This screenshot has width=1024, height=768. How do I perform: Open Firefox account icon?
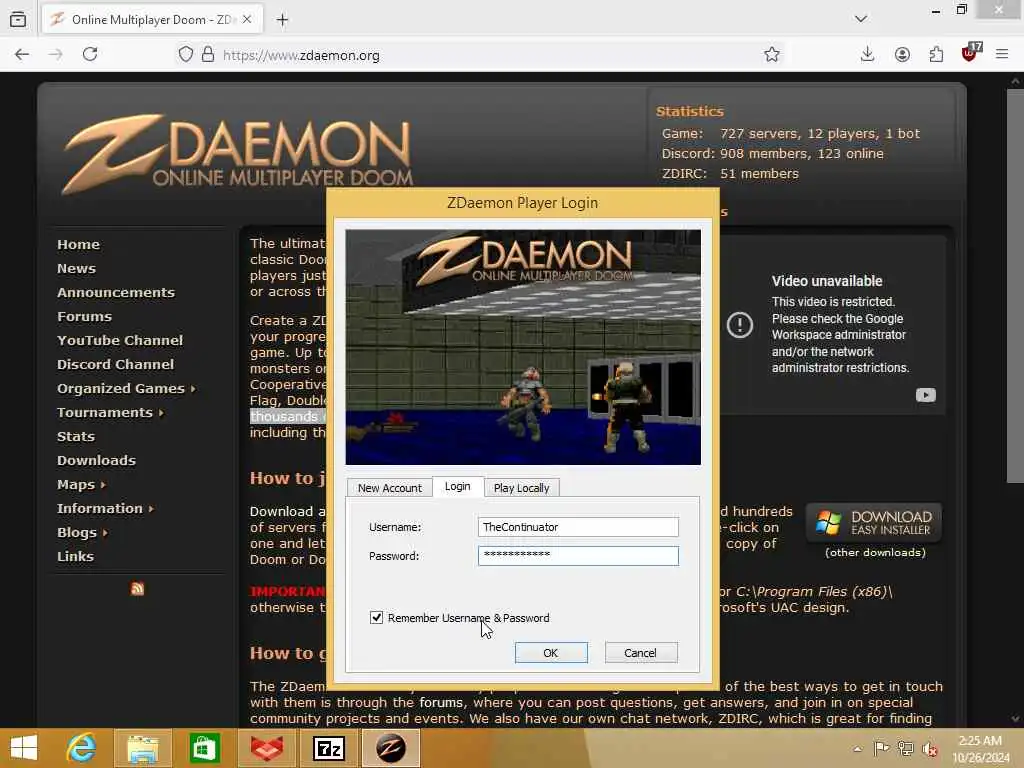point(902,54)
